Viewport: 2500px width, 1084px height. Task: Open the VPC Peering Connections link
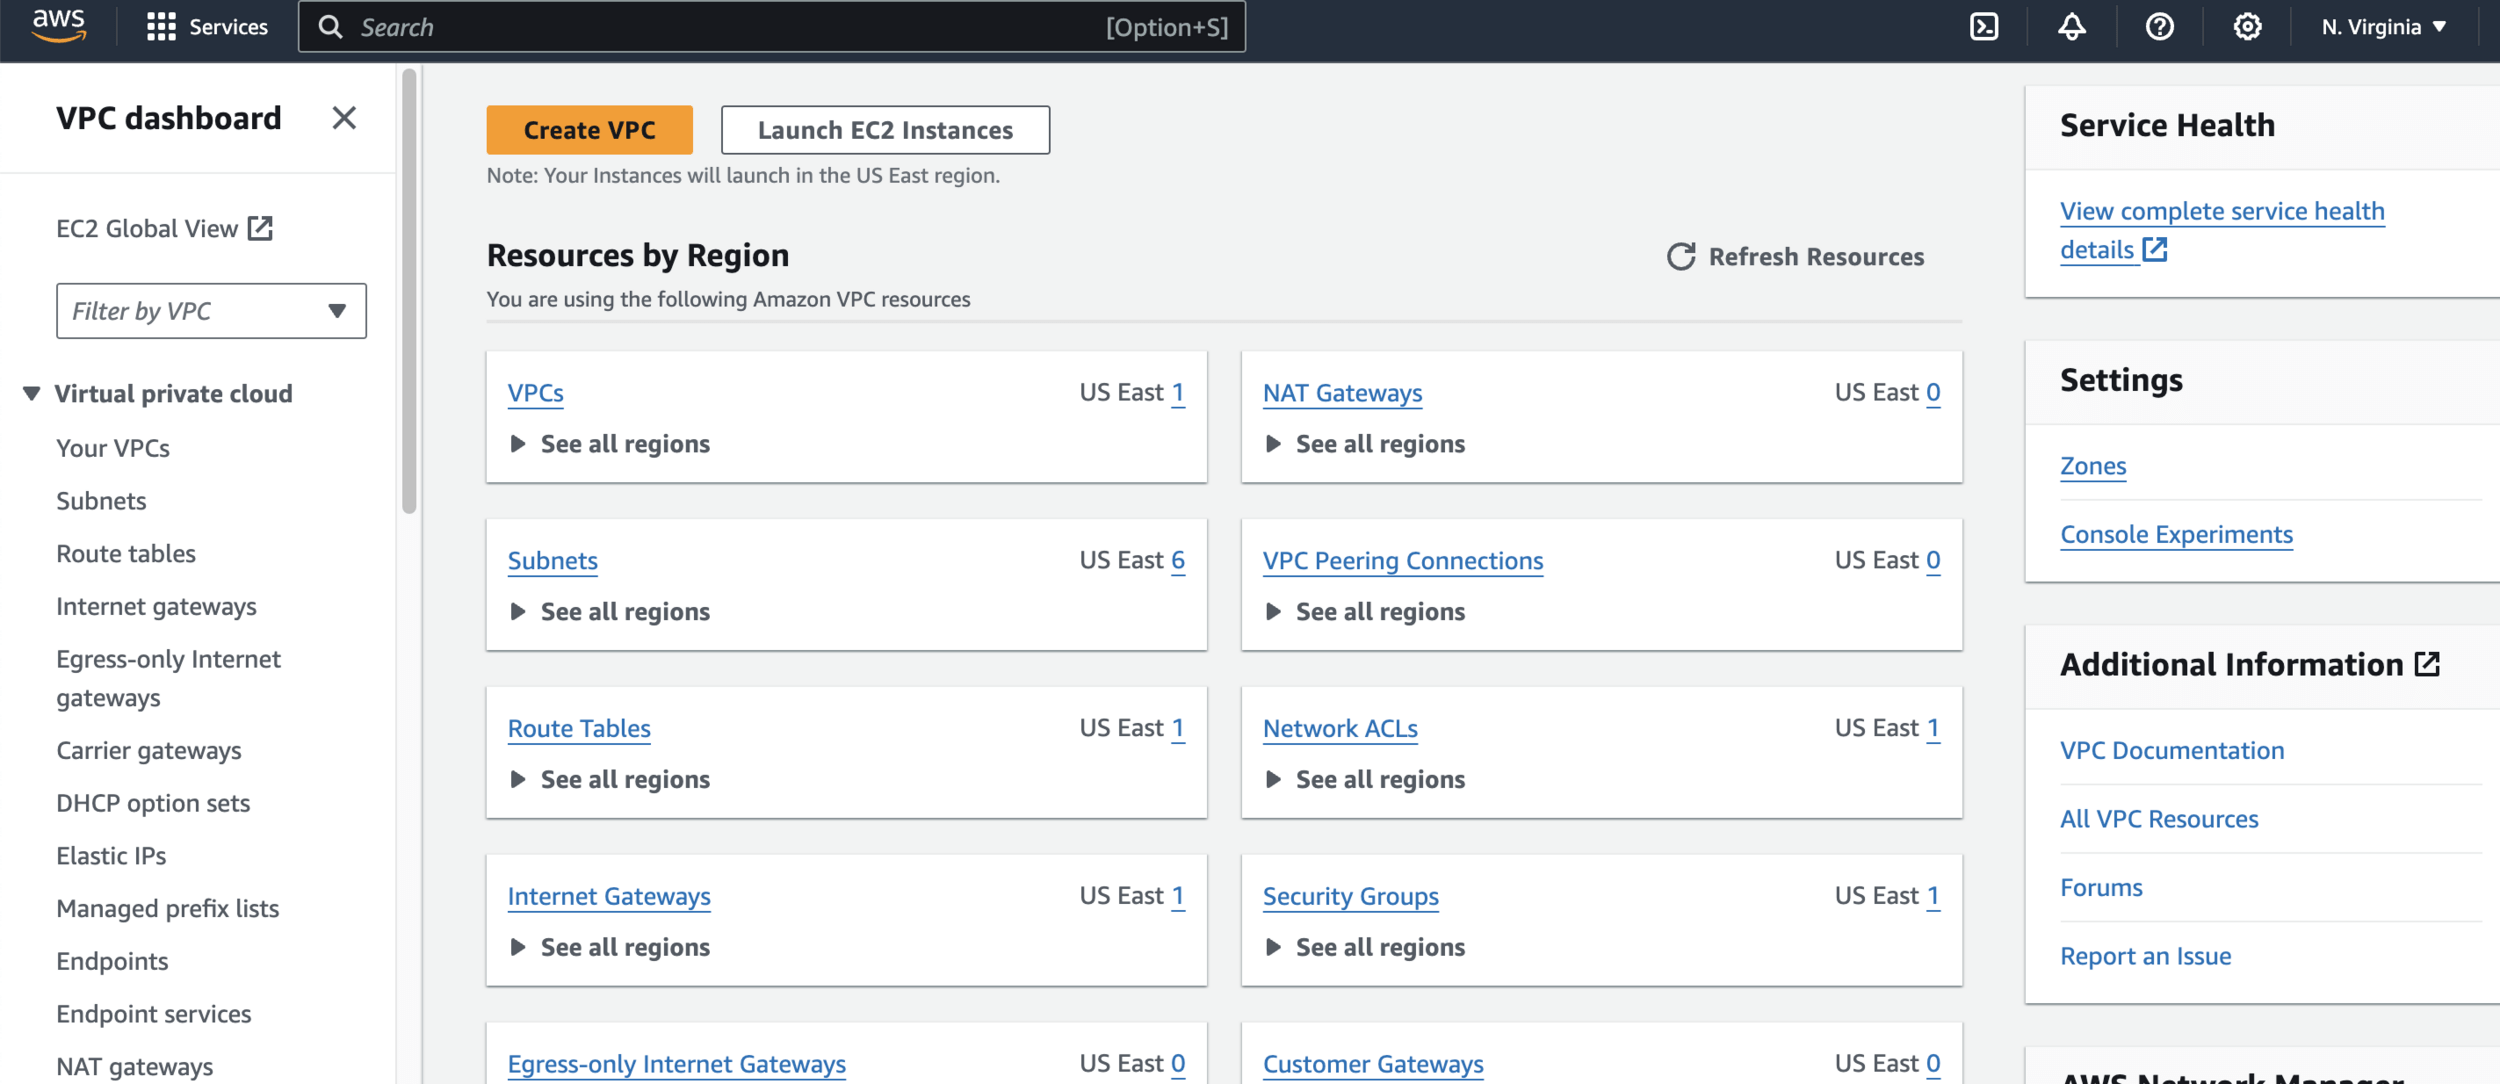(1402, 561)
